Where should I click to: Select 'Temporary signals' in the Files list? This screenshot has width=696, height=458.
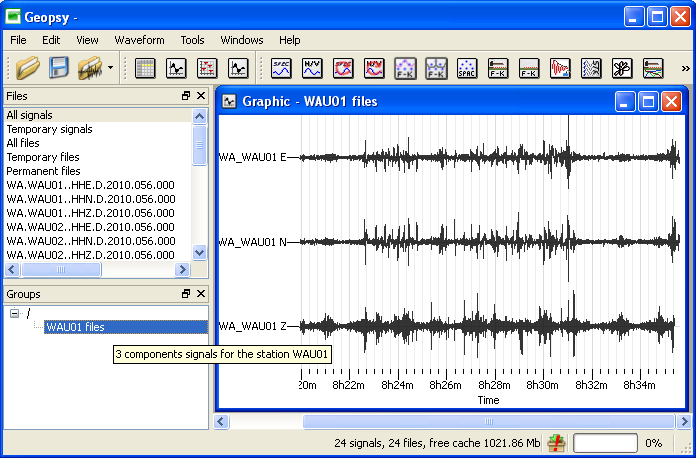[x=49, y=129]
